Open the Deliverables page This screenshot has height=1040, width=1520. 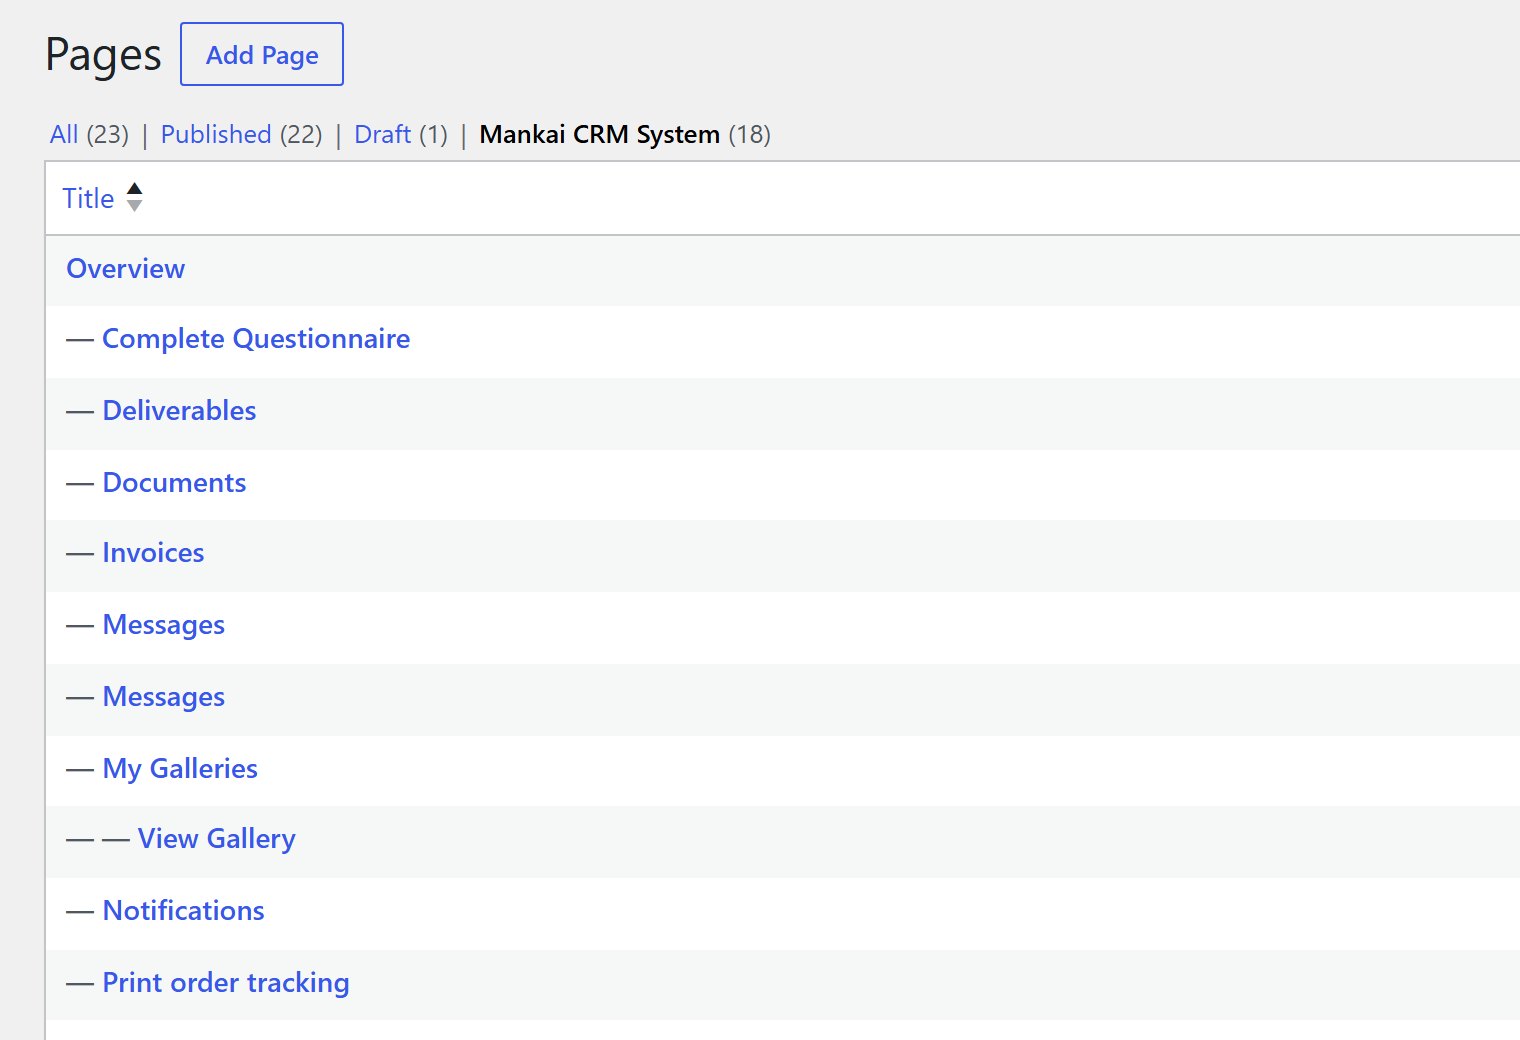(179, 410)
